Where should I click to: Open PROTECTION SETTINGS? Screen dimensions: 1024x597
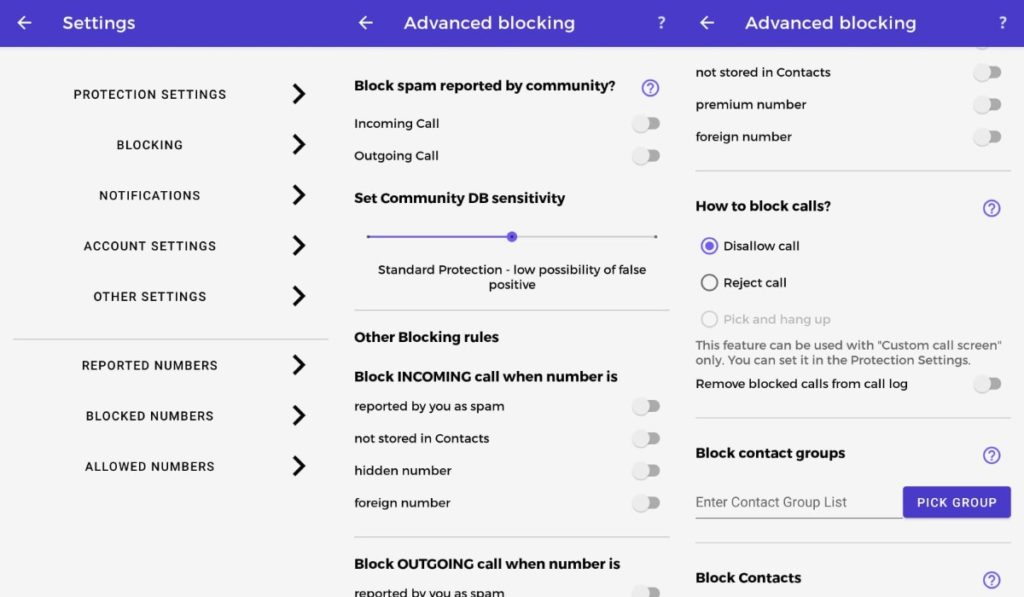click(x=149, y=94)
